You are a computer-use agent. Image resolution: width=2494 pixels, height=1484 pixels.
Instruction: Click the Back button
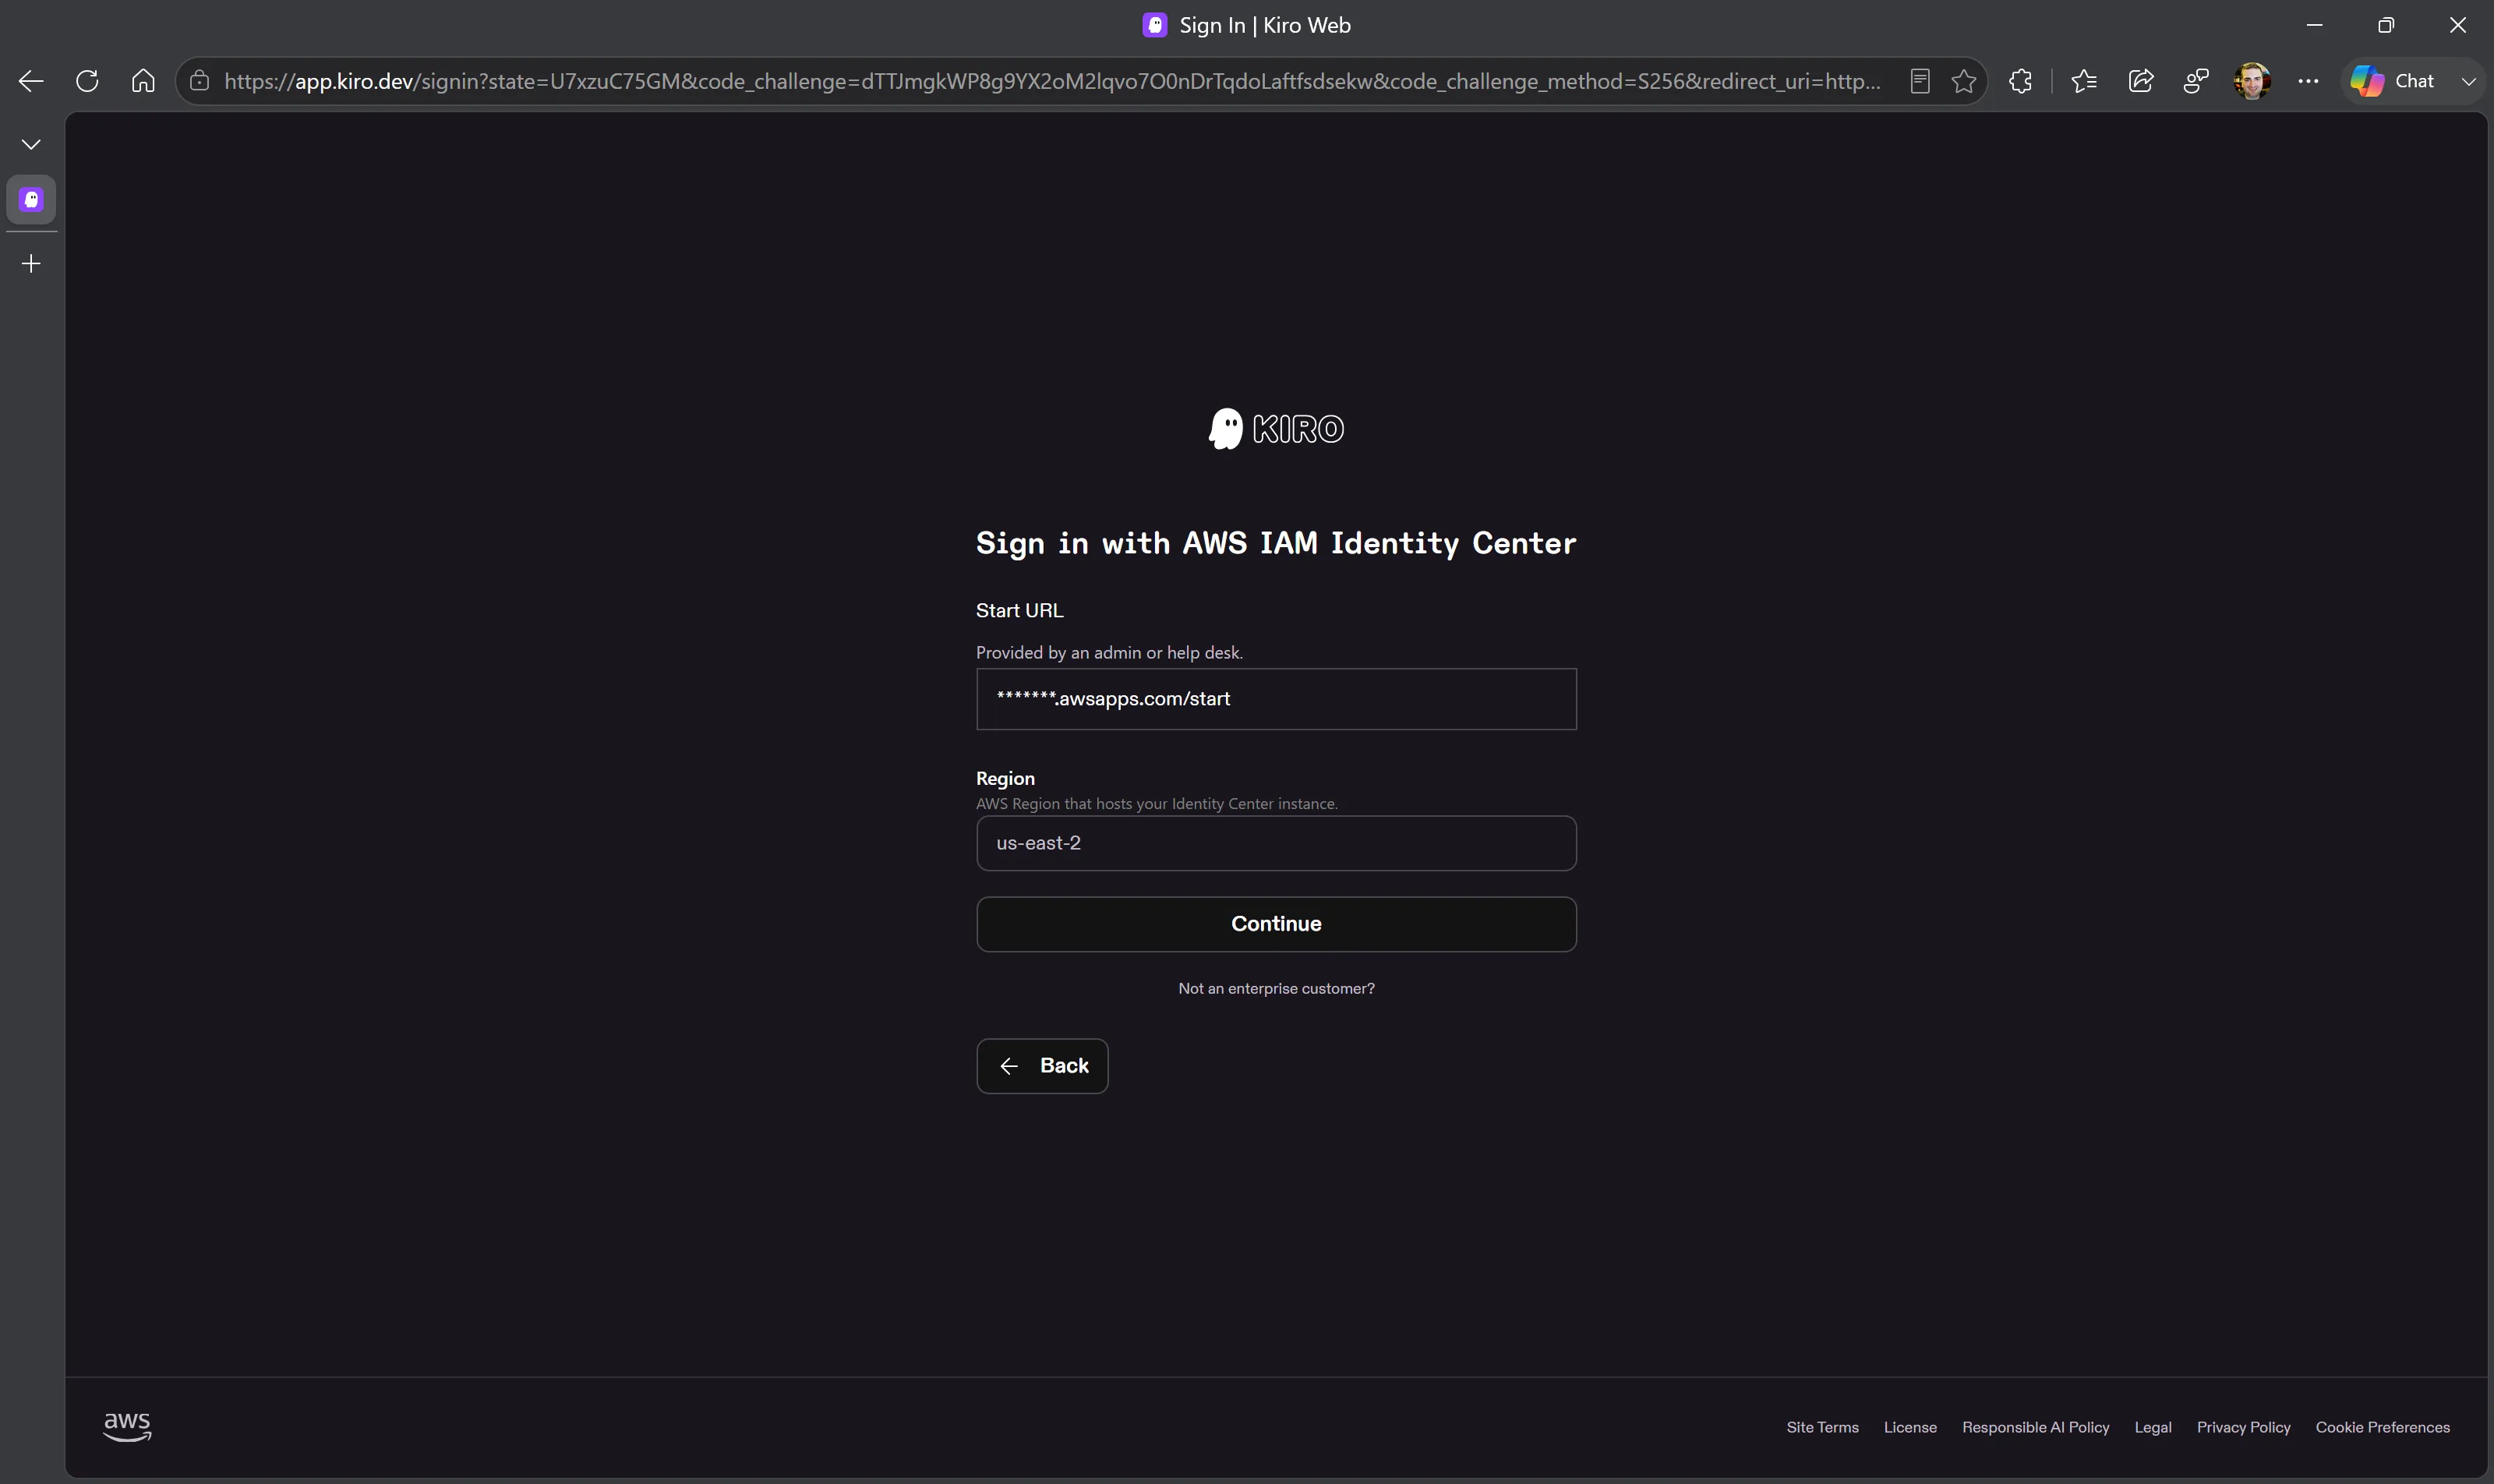point(1042,1066)
